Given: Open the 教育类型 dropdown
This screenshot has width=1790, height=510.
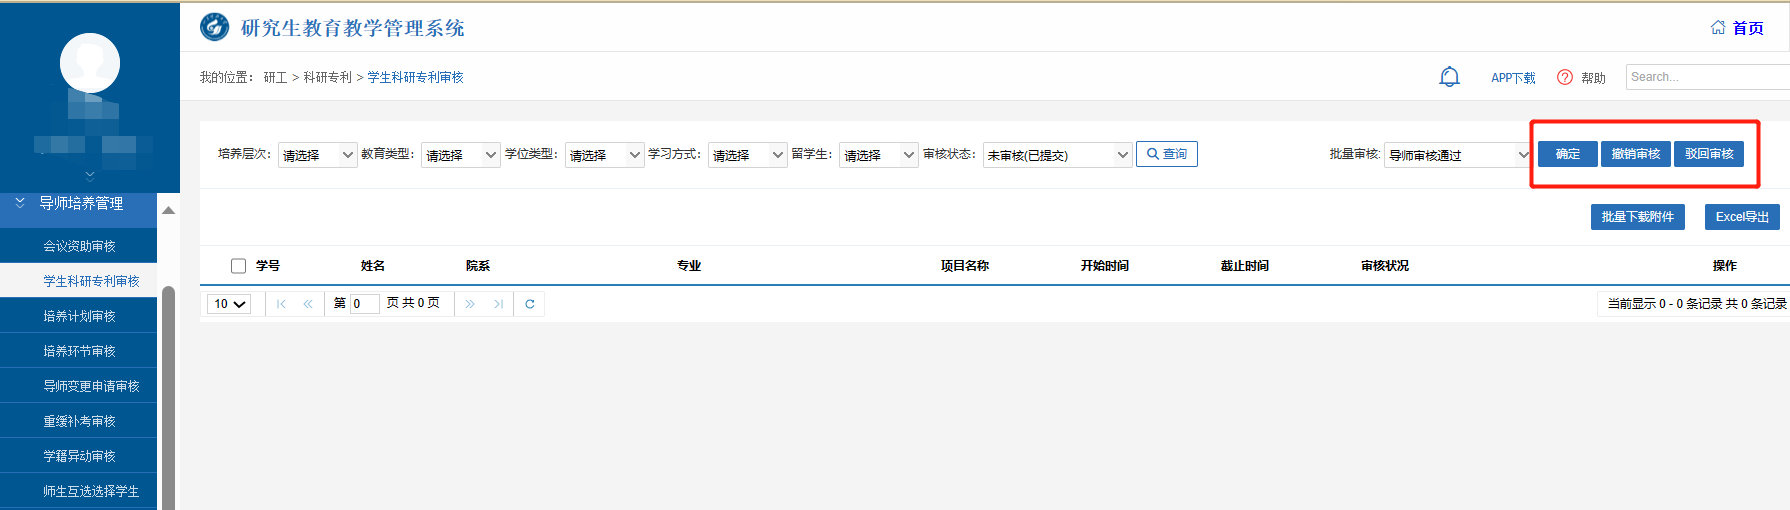Looking at the screenshot, I should point(460,155).
